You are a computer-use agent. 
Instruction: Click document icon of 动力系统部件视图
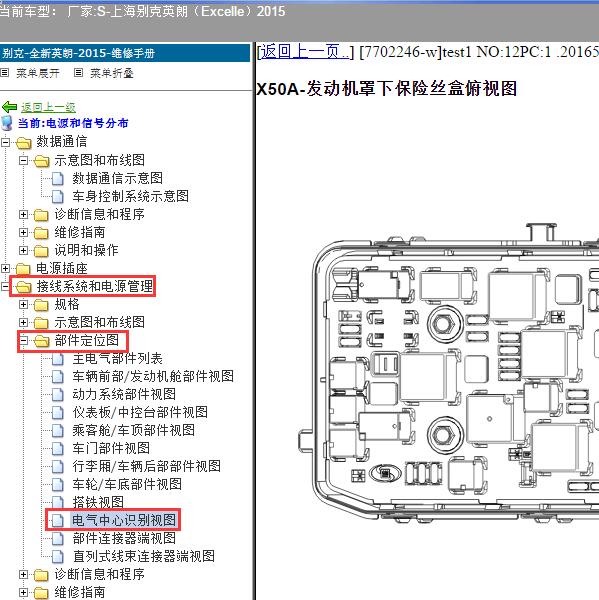pos(58,395)
